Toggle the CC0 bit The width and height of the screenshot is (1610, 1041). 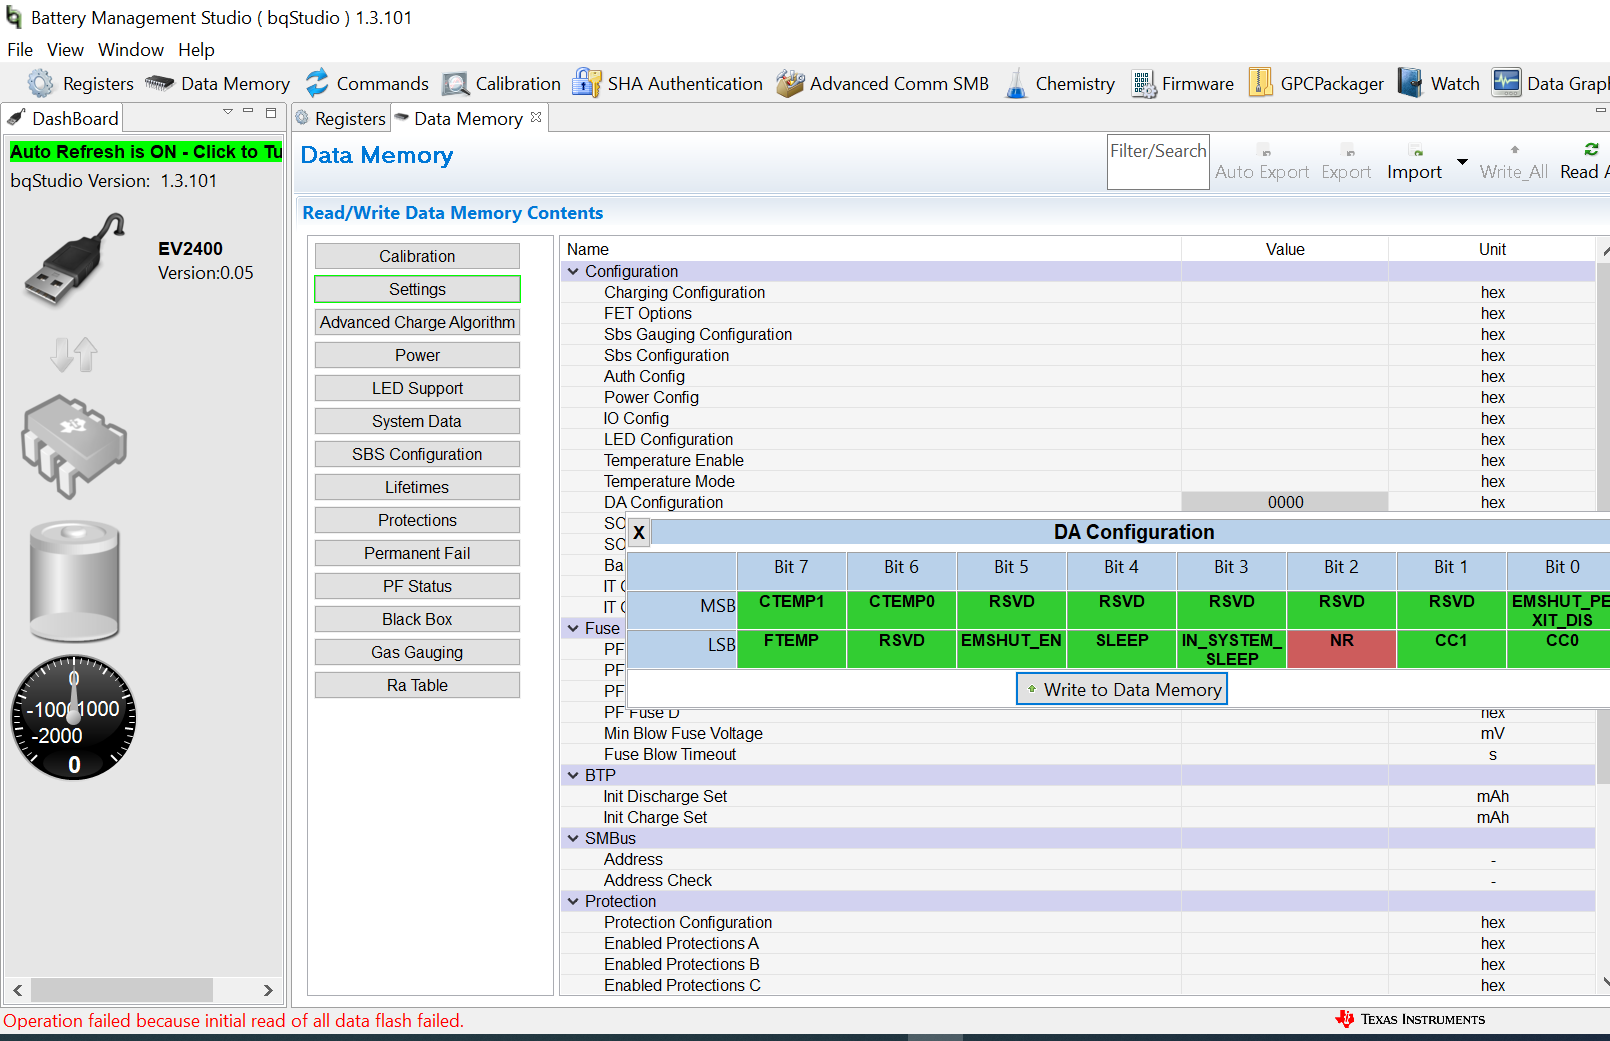click(x=1559, y=649)
